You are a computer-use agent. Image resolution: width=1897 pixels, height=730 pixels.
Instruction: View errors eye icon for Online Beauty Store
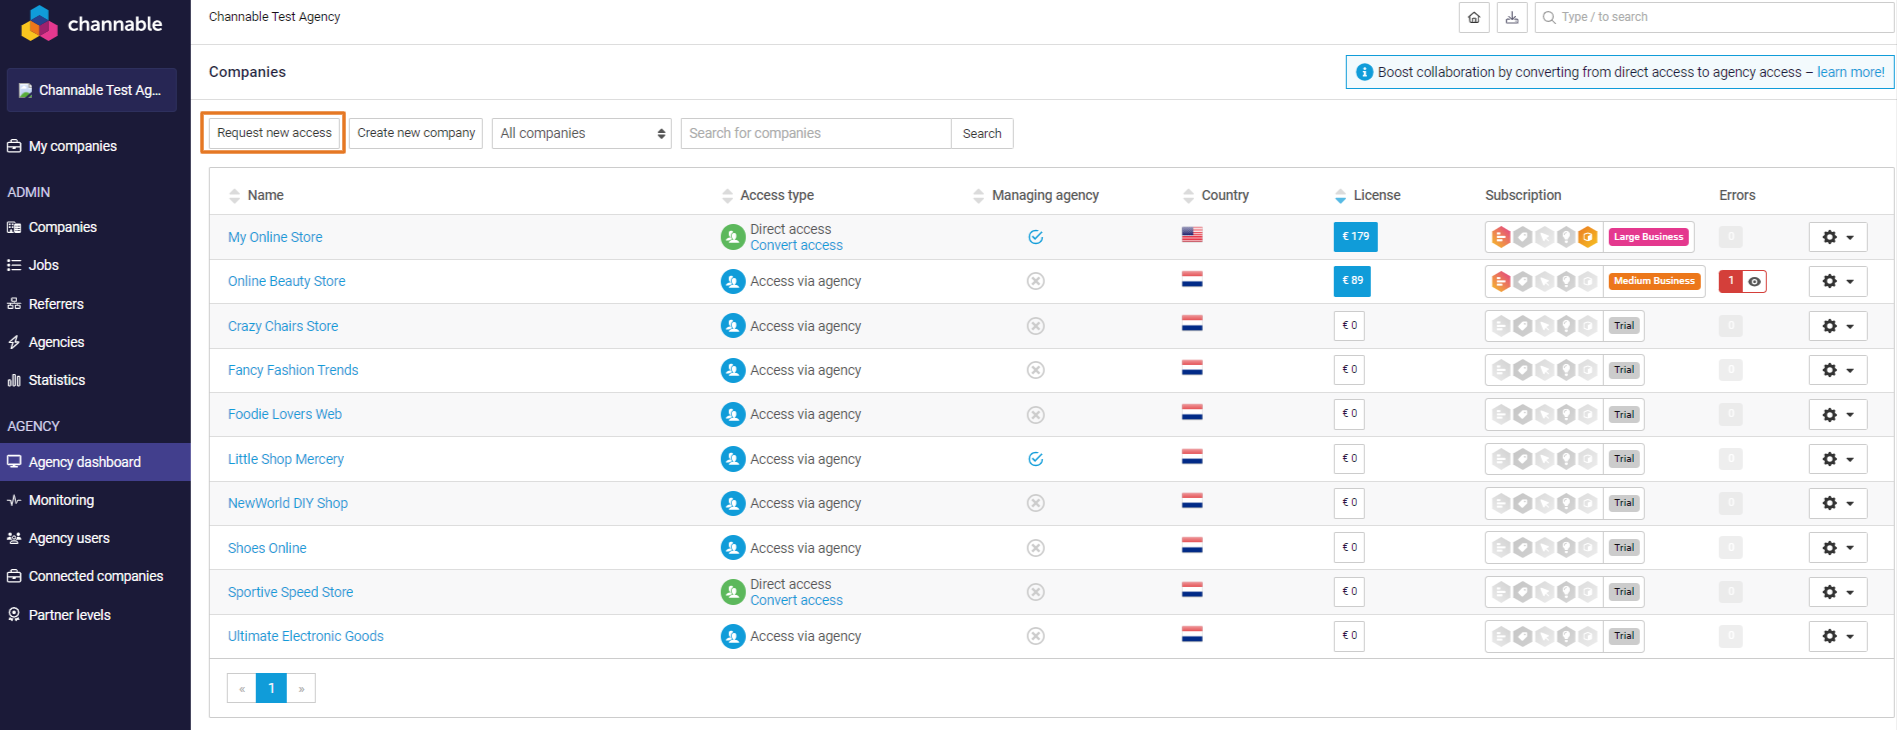(1754, 282)
